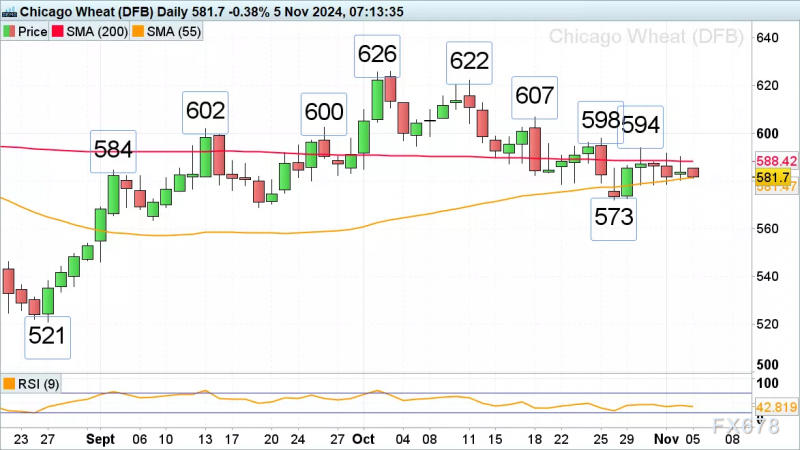The height and width of the screenshot is (450, 800).
Task: Click the 588.42 SMA value tag
Action: [x=776, y=161]
